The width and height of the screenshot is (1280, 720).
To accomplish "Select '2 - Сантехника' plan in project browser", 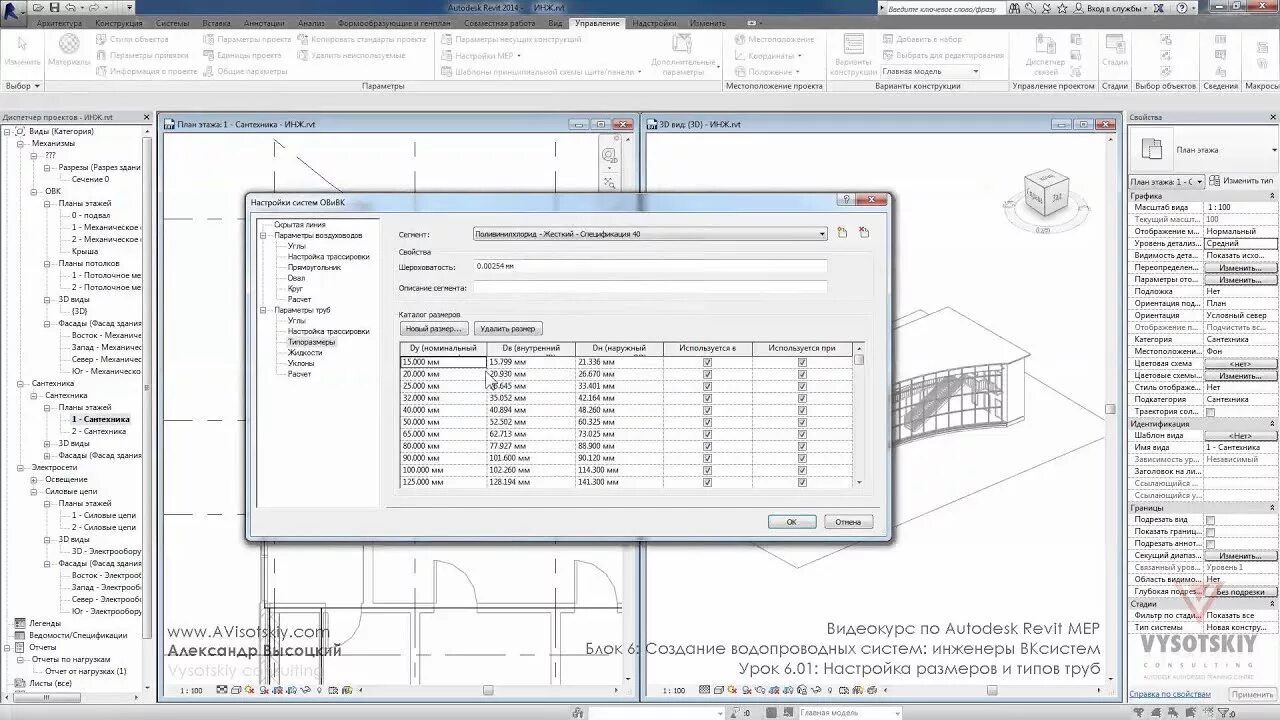I will pos(98,431).
